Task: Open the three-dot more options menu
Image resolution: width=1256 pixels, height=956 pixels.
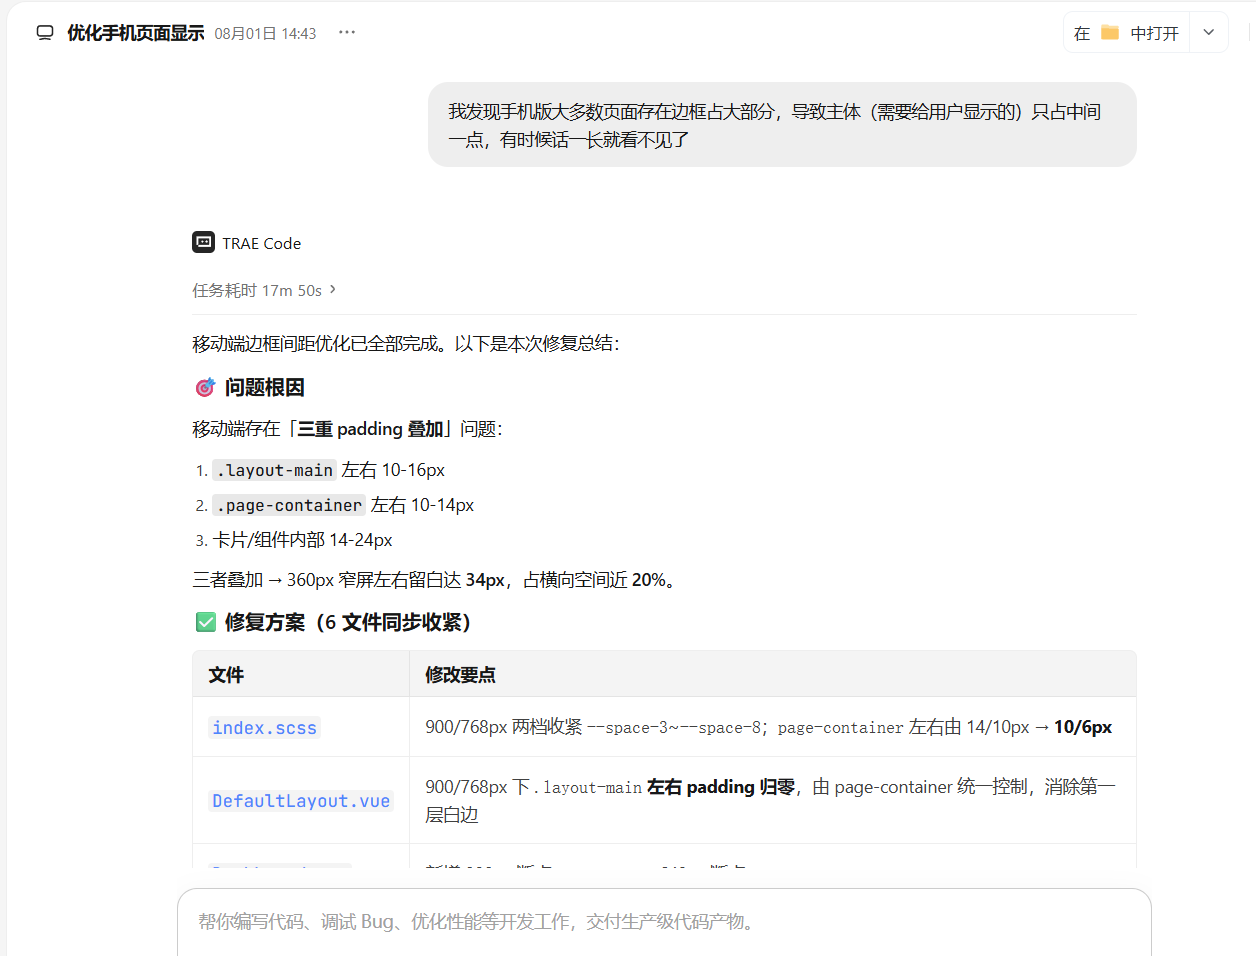Action: [347, 32]
